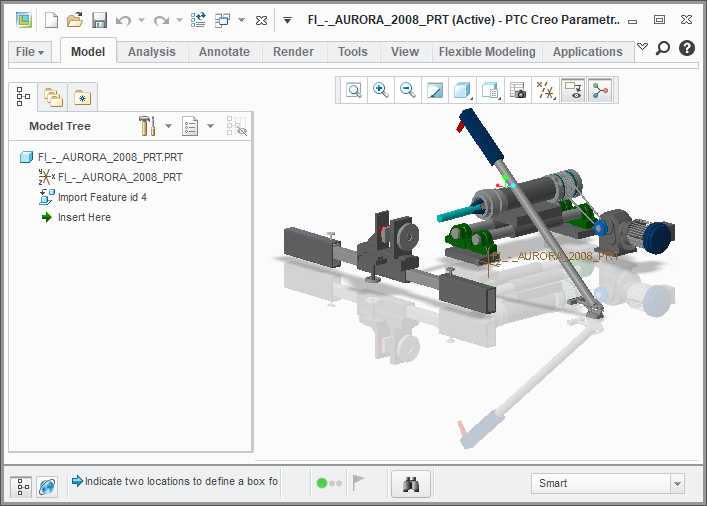Open the Applications tab
The height and width of the screenshot is (506, 707).
point(588,52)
